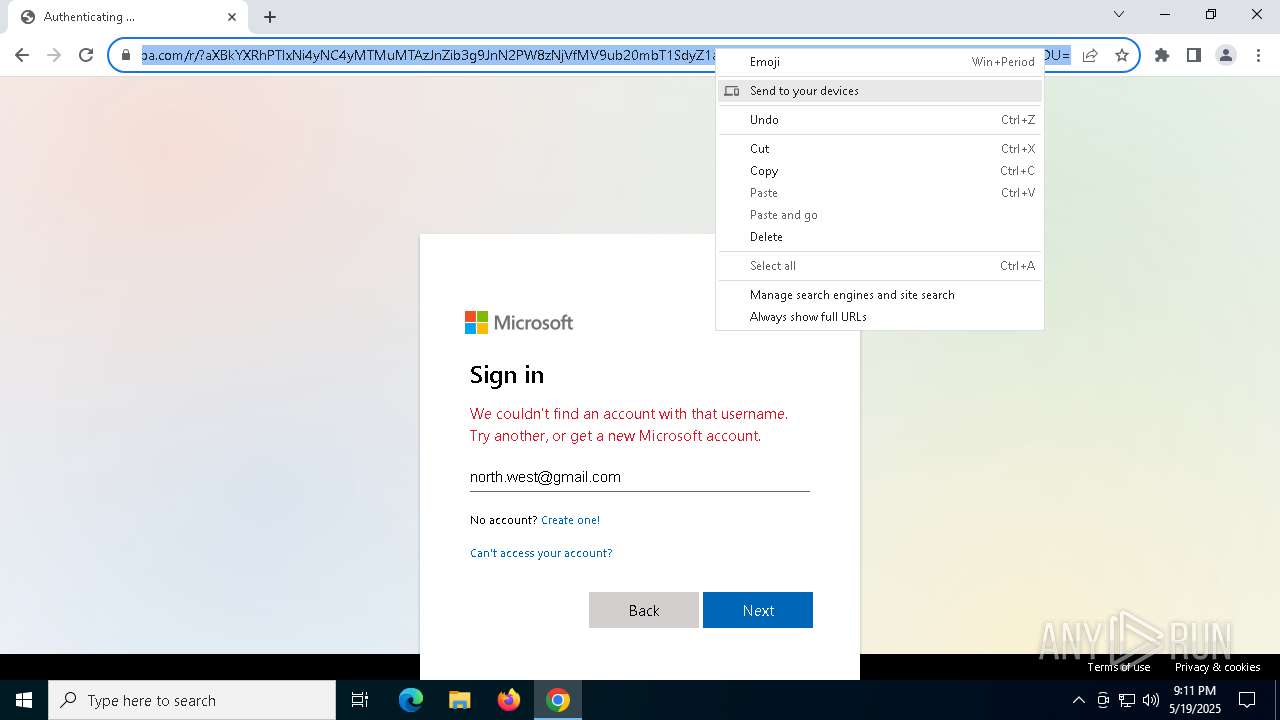Click the browser forward arrow

(54, 55)
